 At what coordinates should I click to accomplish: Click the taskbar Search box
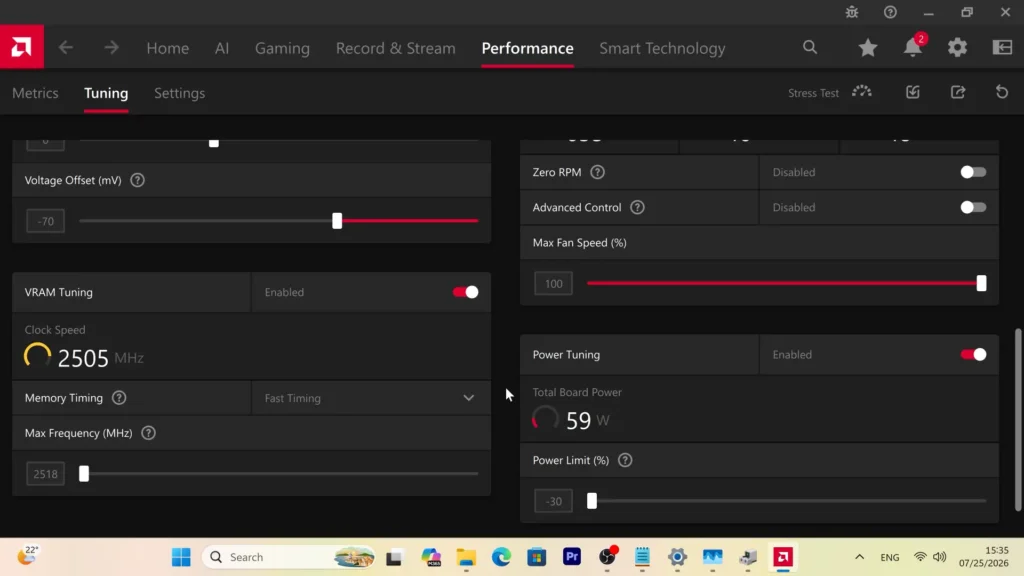(x=289, y=557)
